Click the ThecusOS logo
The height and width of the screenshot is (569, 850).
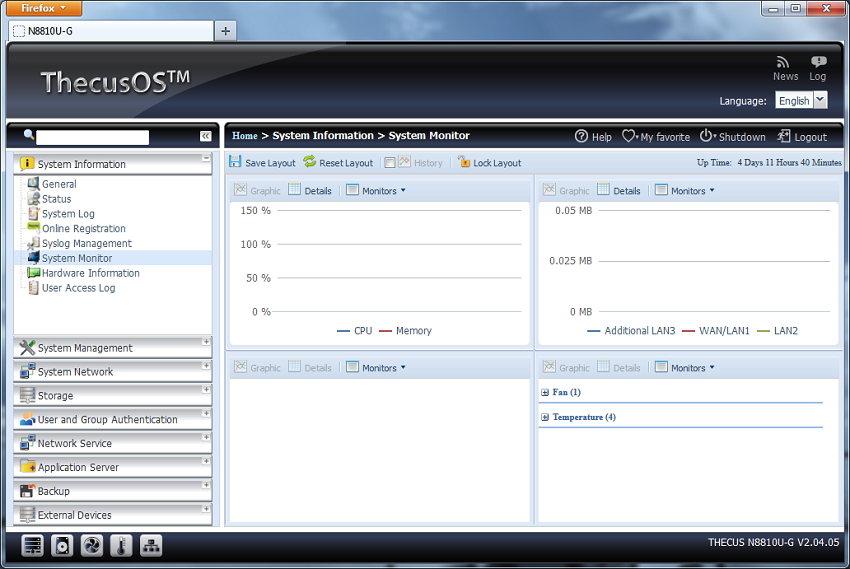tap(115, 81)
